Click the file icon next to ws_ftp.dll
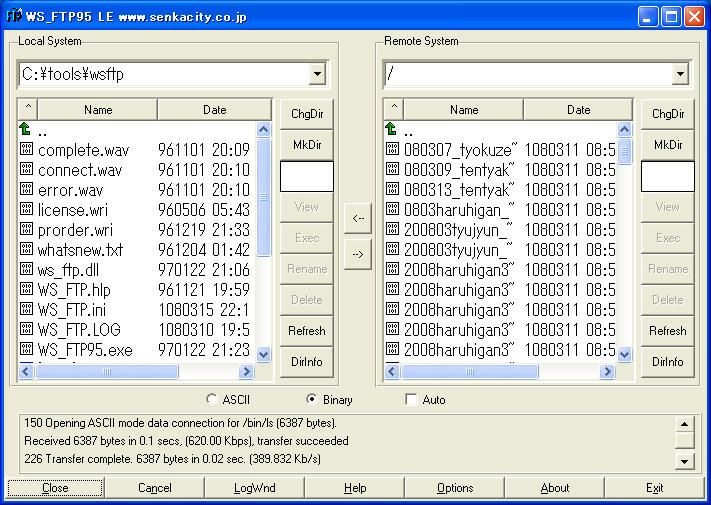711x505 pixels. tap(26, 269)
